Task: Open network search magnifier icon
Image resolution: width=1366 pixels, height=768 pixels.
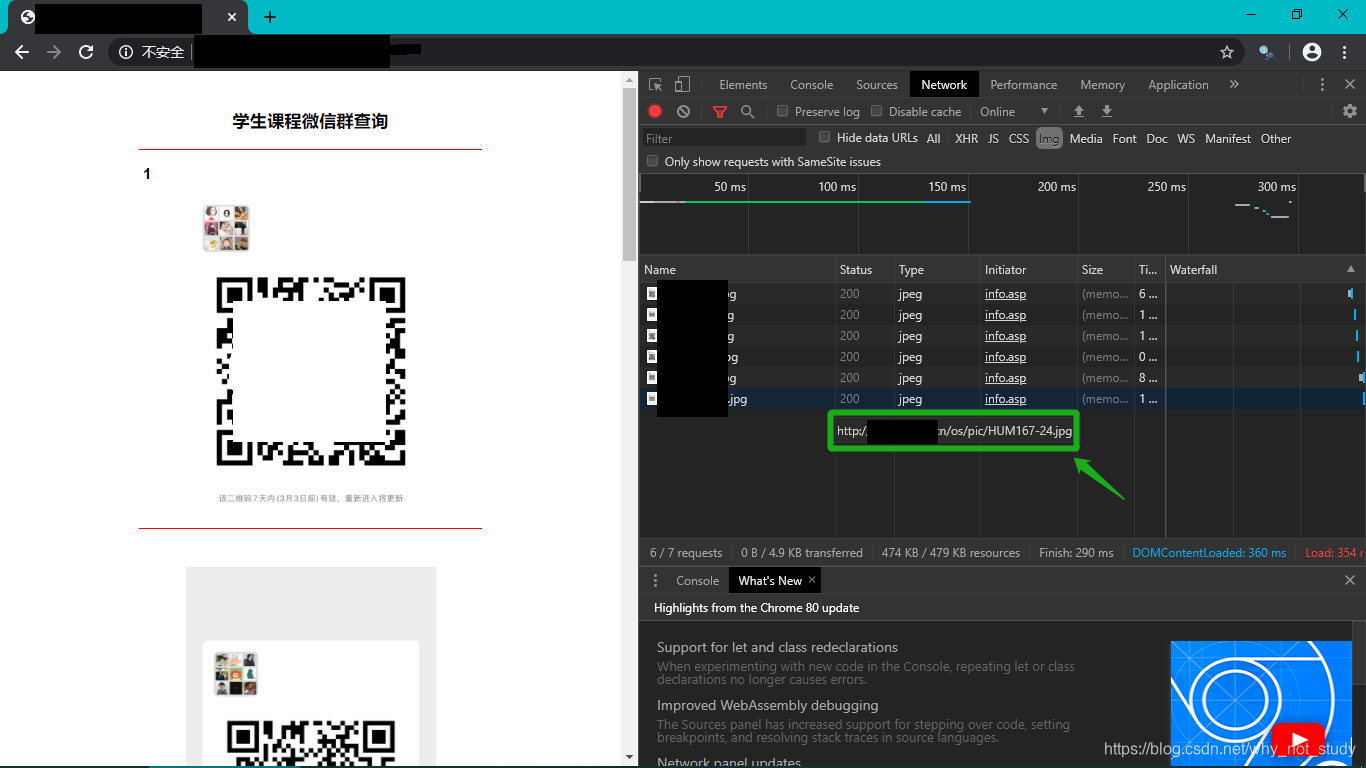Action: [747, 112]
